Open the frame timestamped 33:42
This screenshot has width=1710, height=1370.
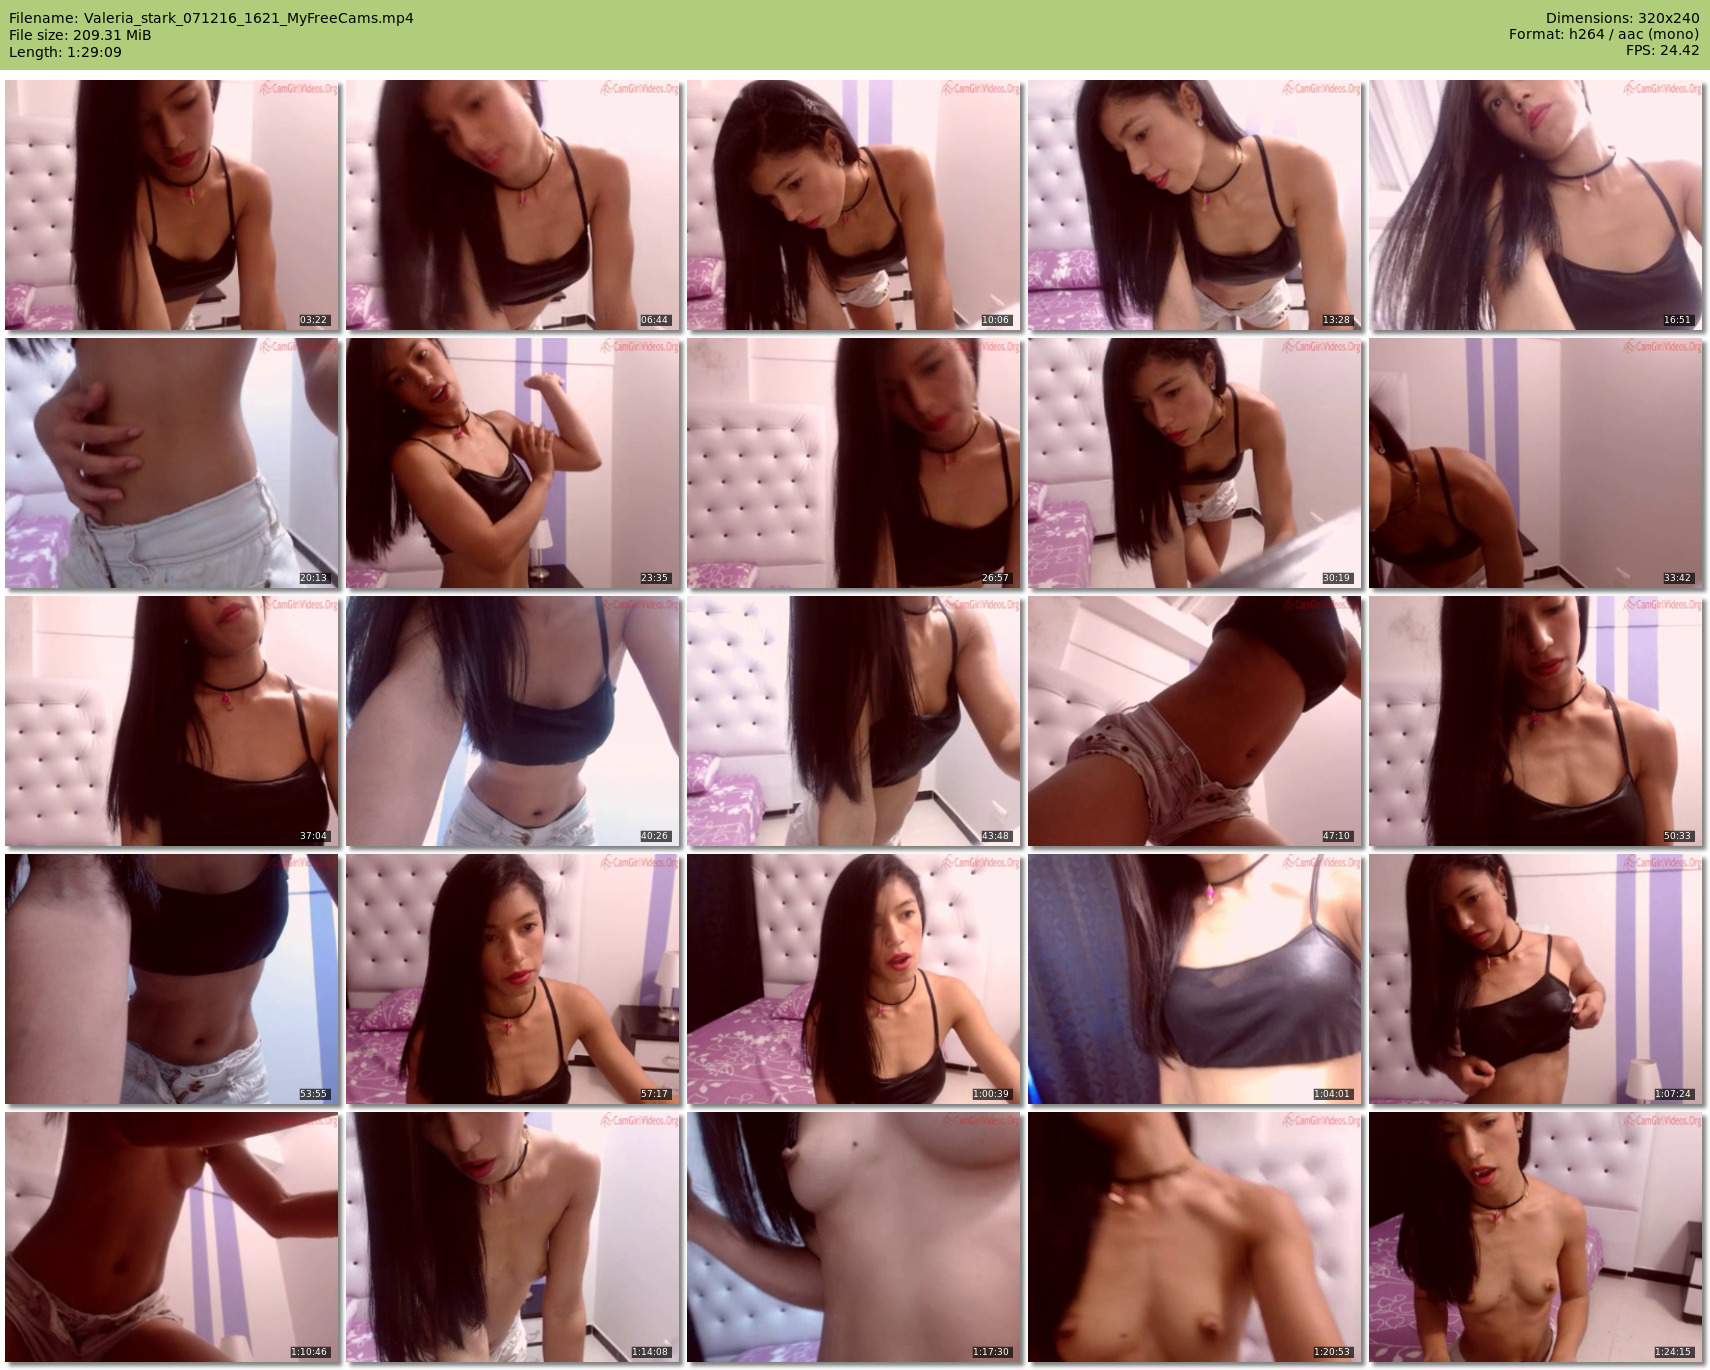click(x=1536, y=463)
